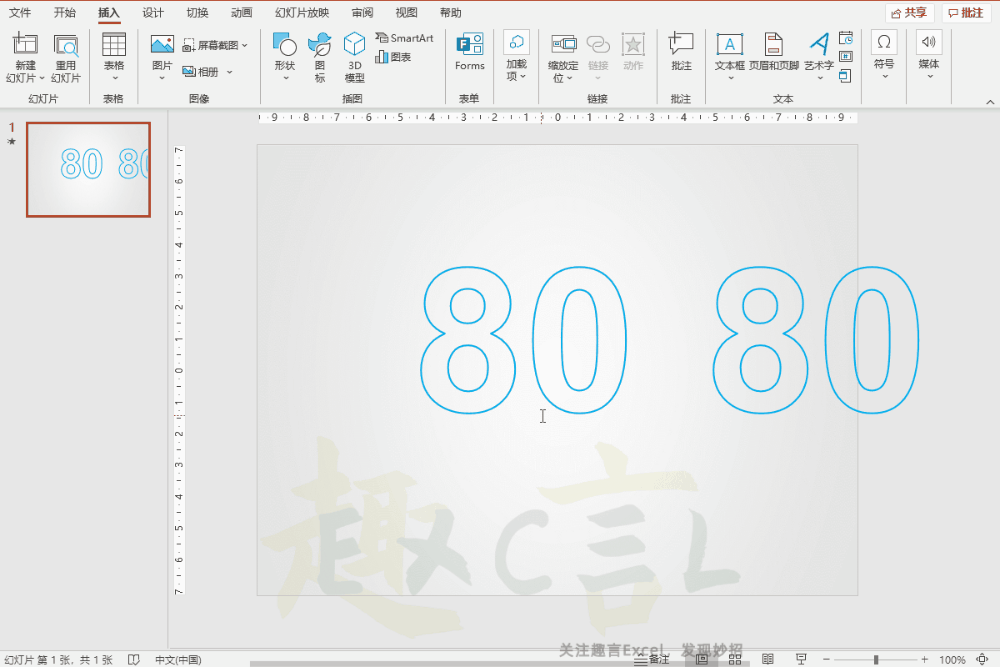Insert Slide Number icon
Image resolution: width=1000 pixels, height=667 pixels.
(846, 57)
